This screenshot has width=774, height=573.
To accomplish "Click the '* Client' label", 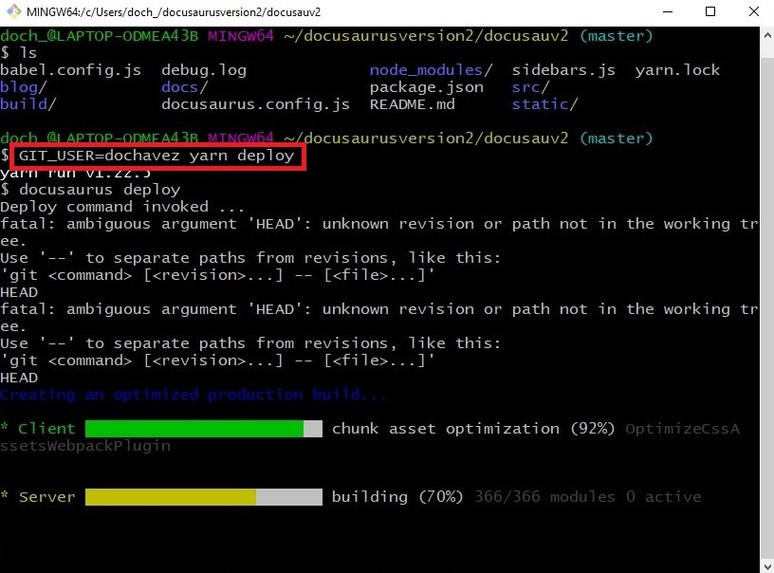I will point(38,428).
